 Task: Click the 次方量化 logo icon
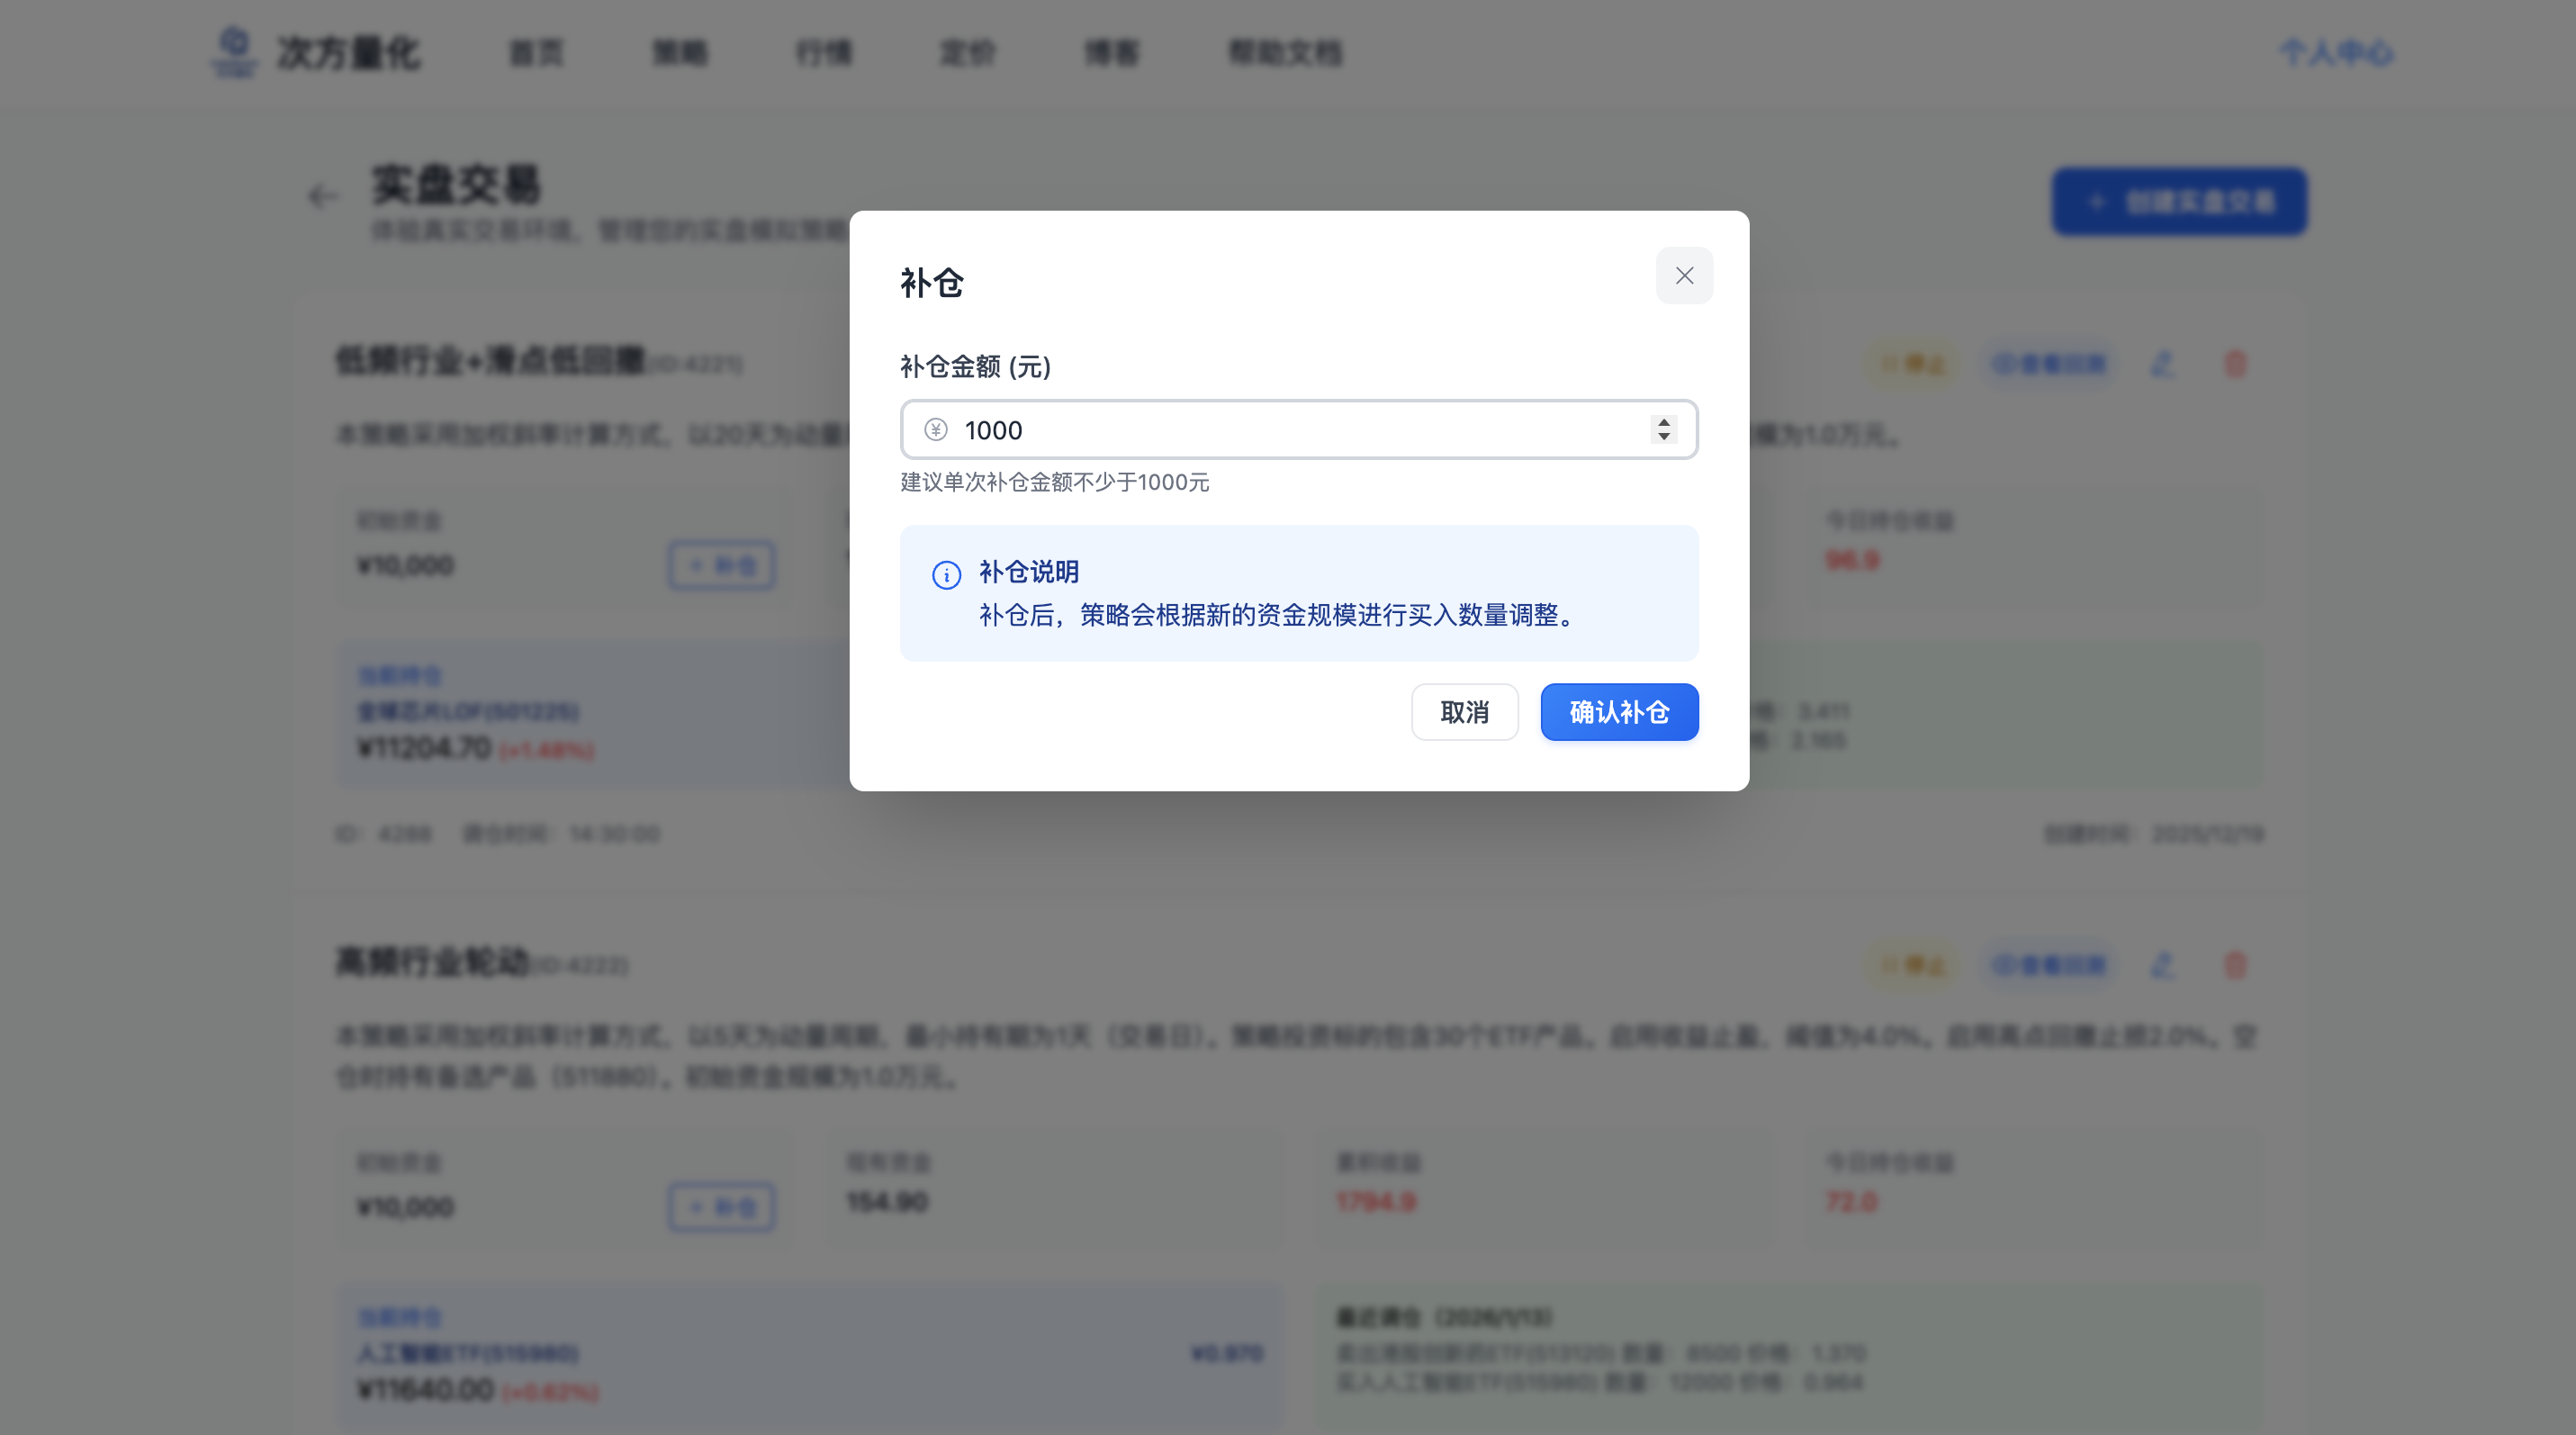(x=234, y=50)
